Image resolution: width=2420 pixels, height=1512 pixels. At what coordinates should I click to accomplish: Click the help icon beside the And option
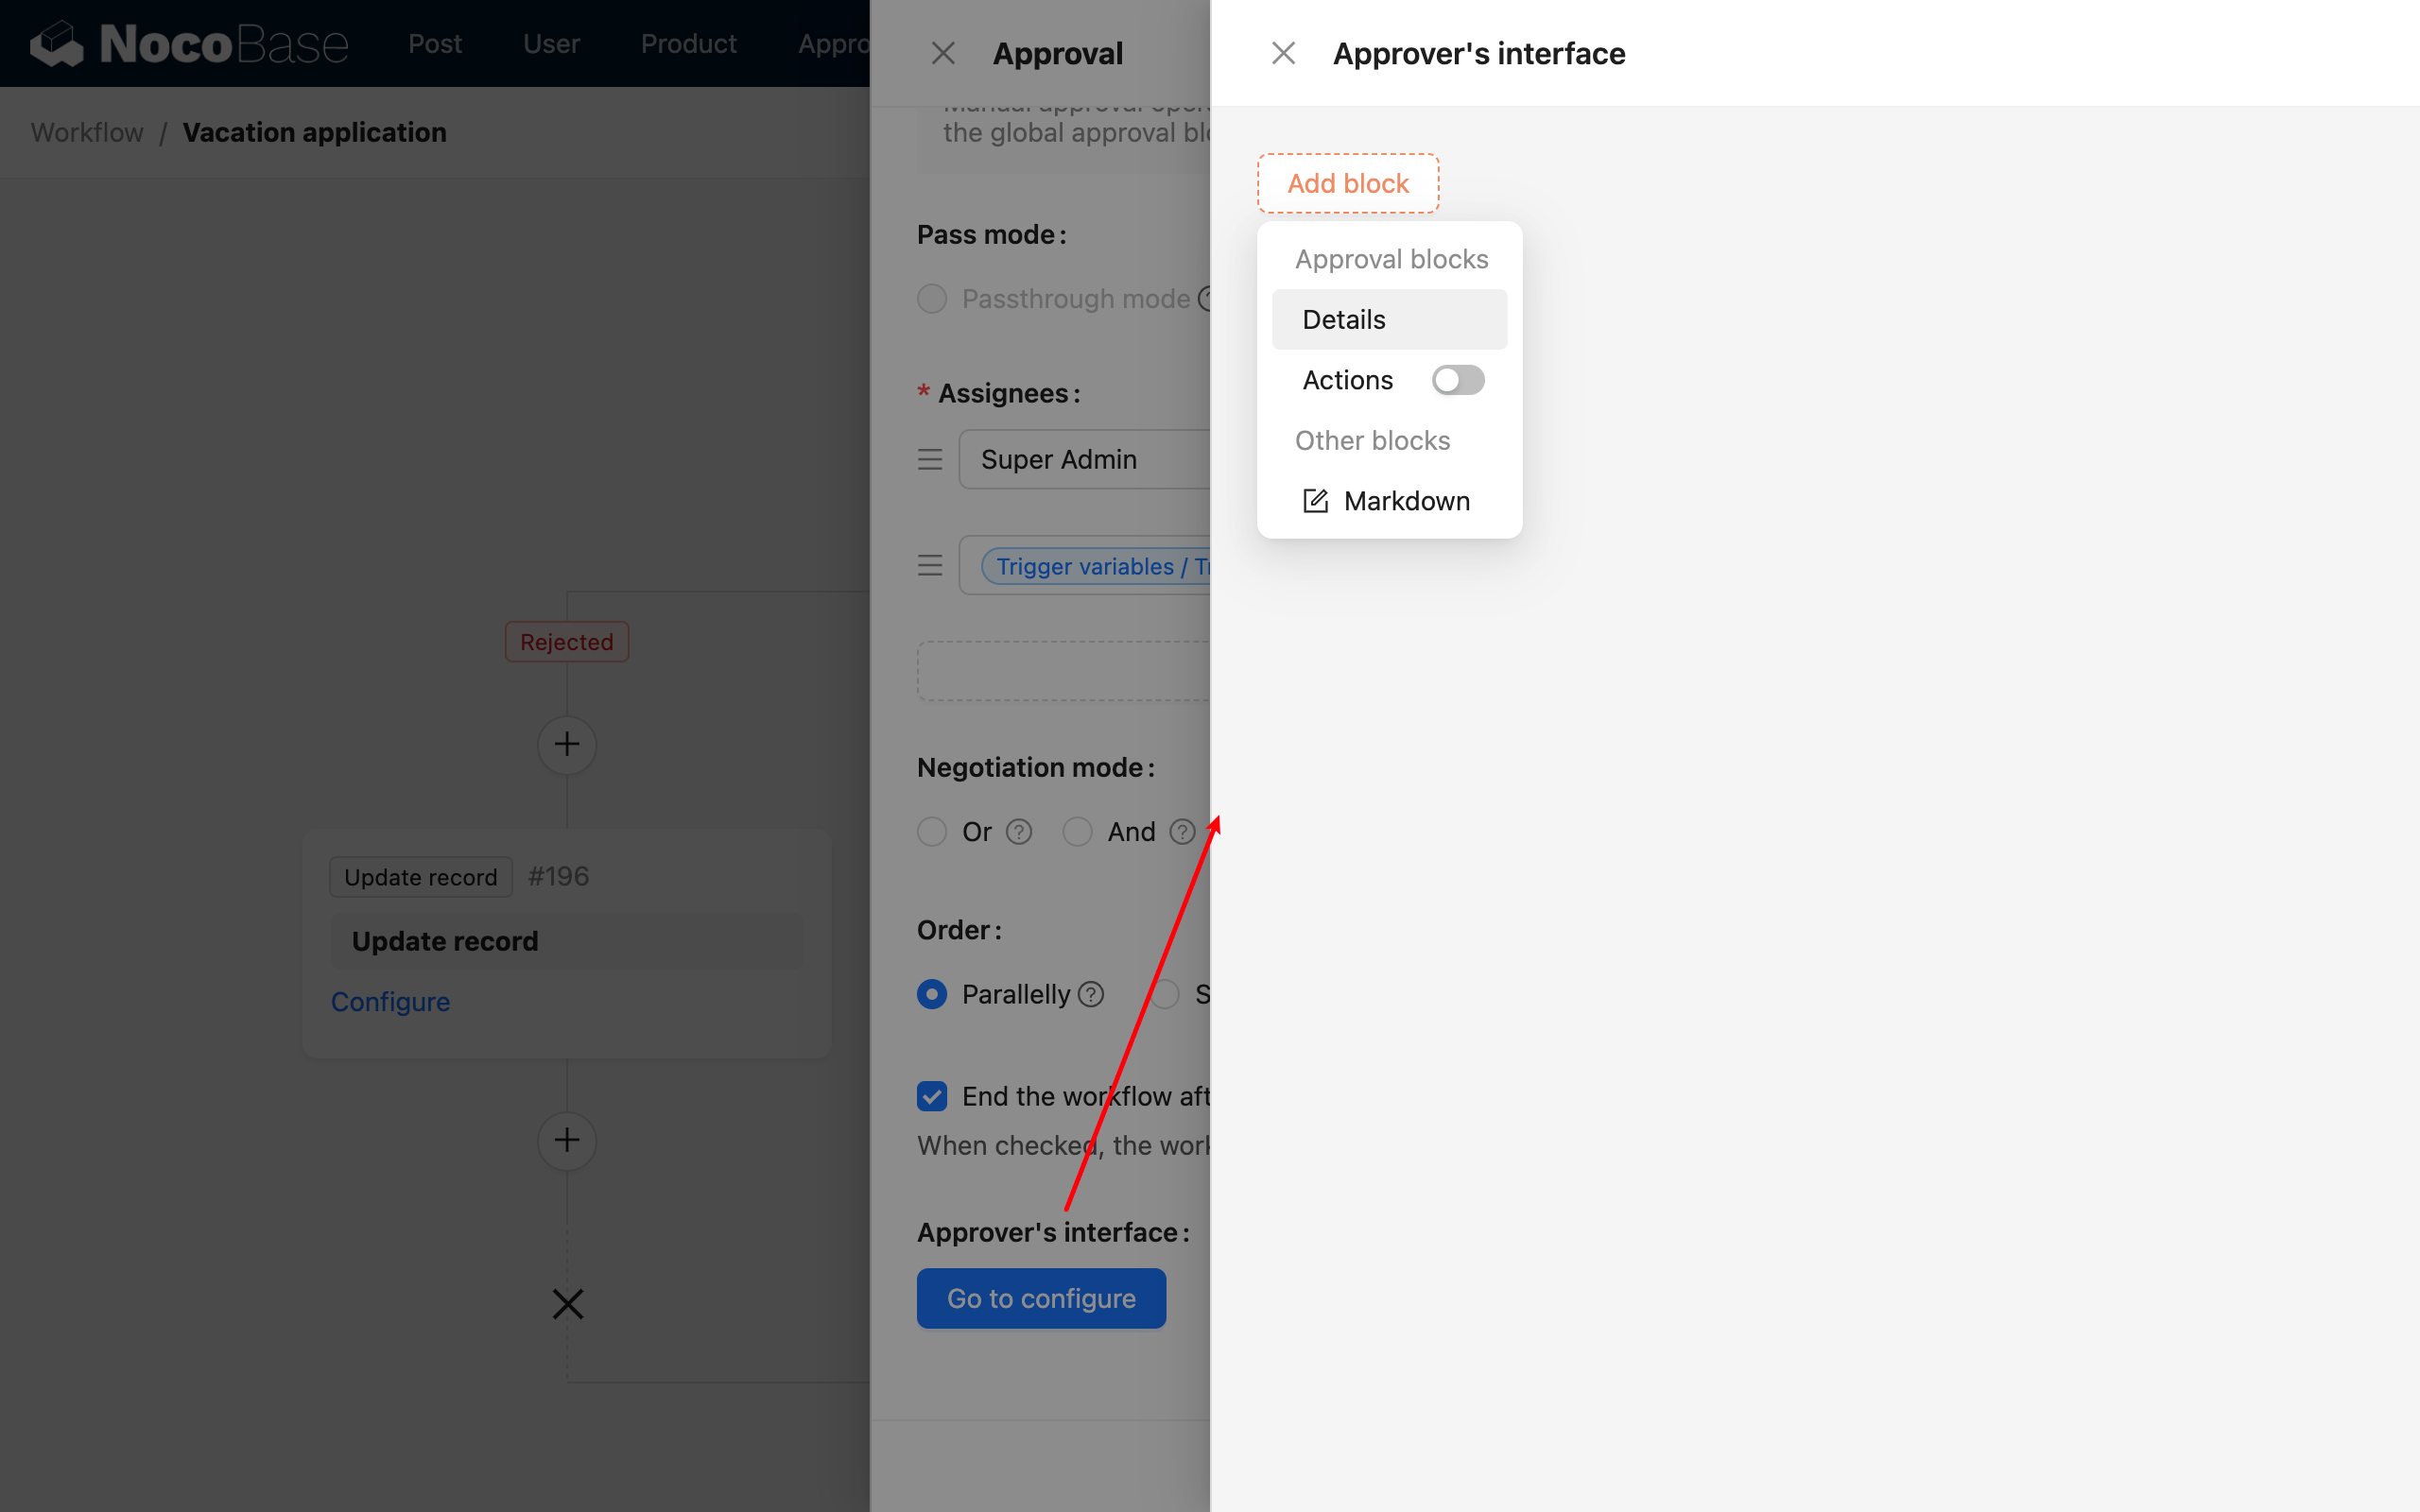[1181, 831]
